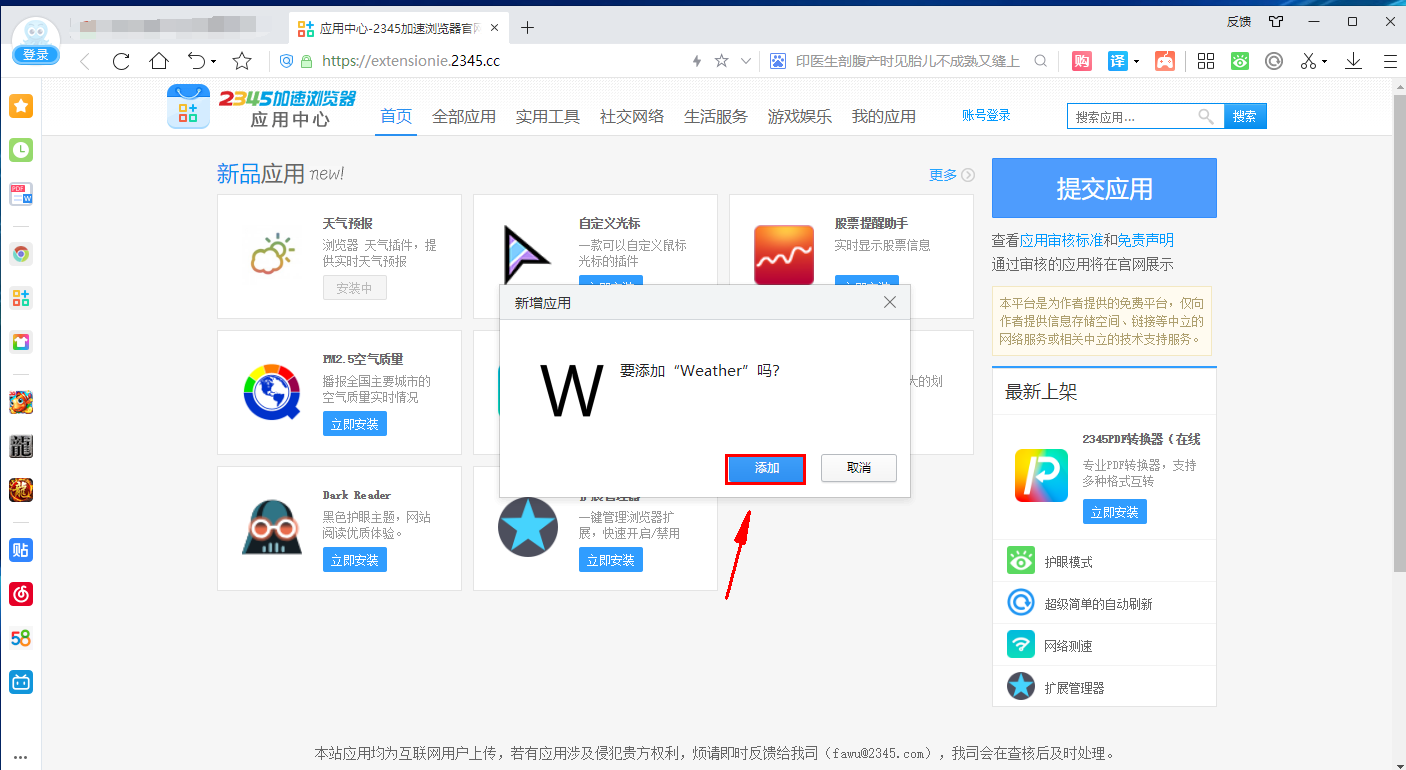Open the sidebar green clock history icon
Image resolution: width=1406 pixels, height=770 pixels.
(x=21, y=150)
